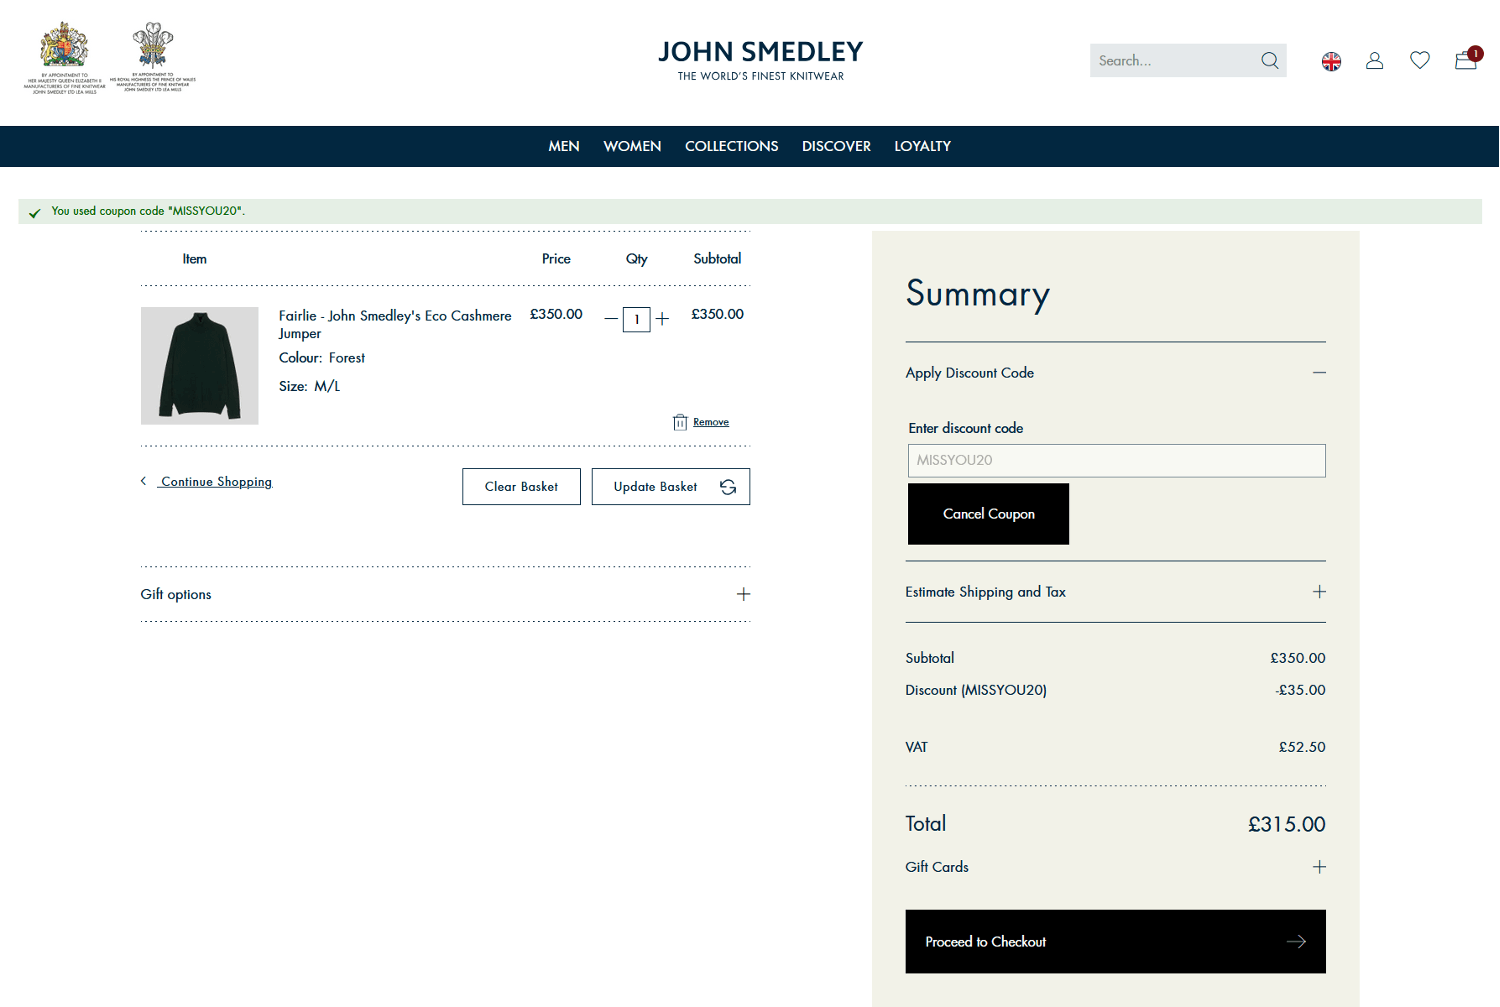Open the COLLECTIONS menu
1500x1007 pixels.
pos(731,146)
